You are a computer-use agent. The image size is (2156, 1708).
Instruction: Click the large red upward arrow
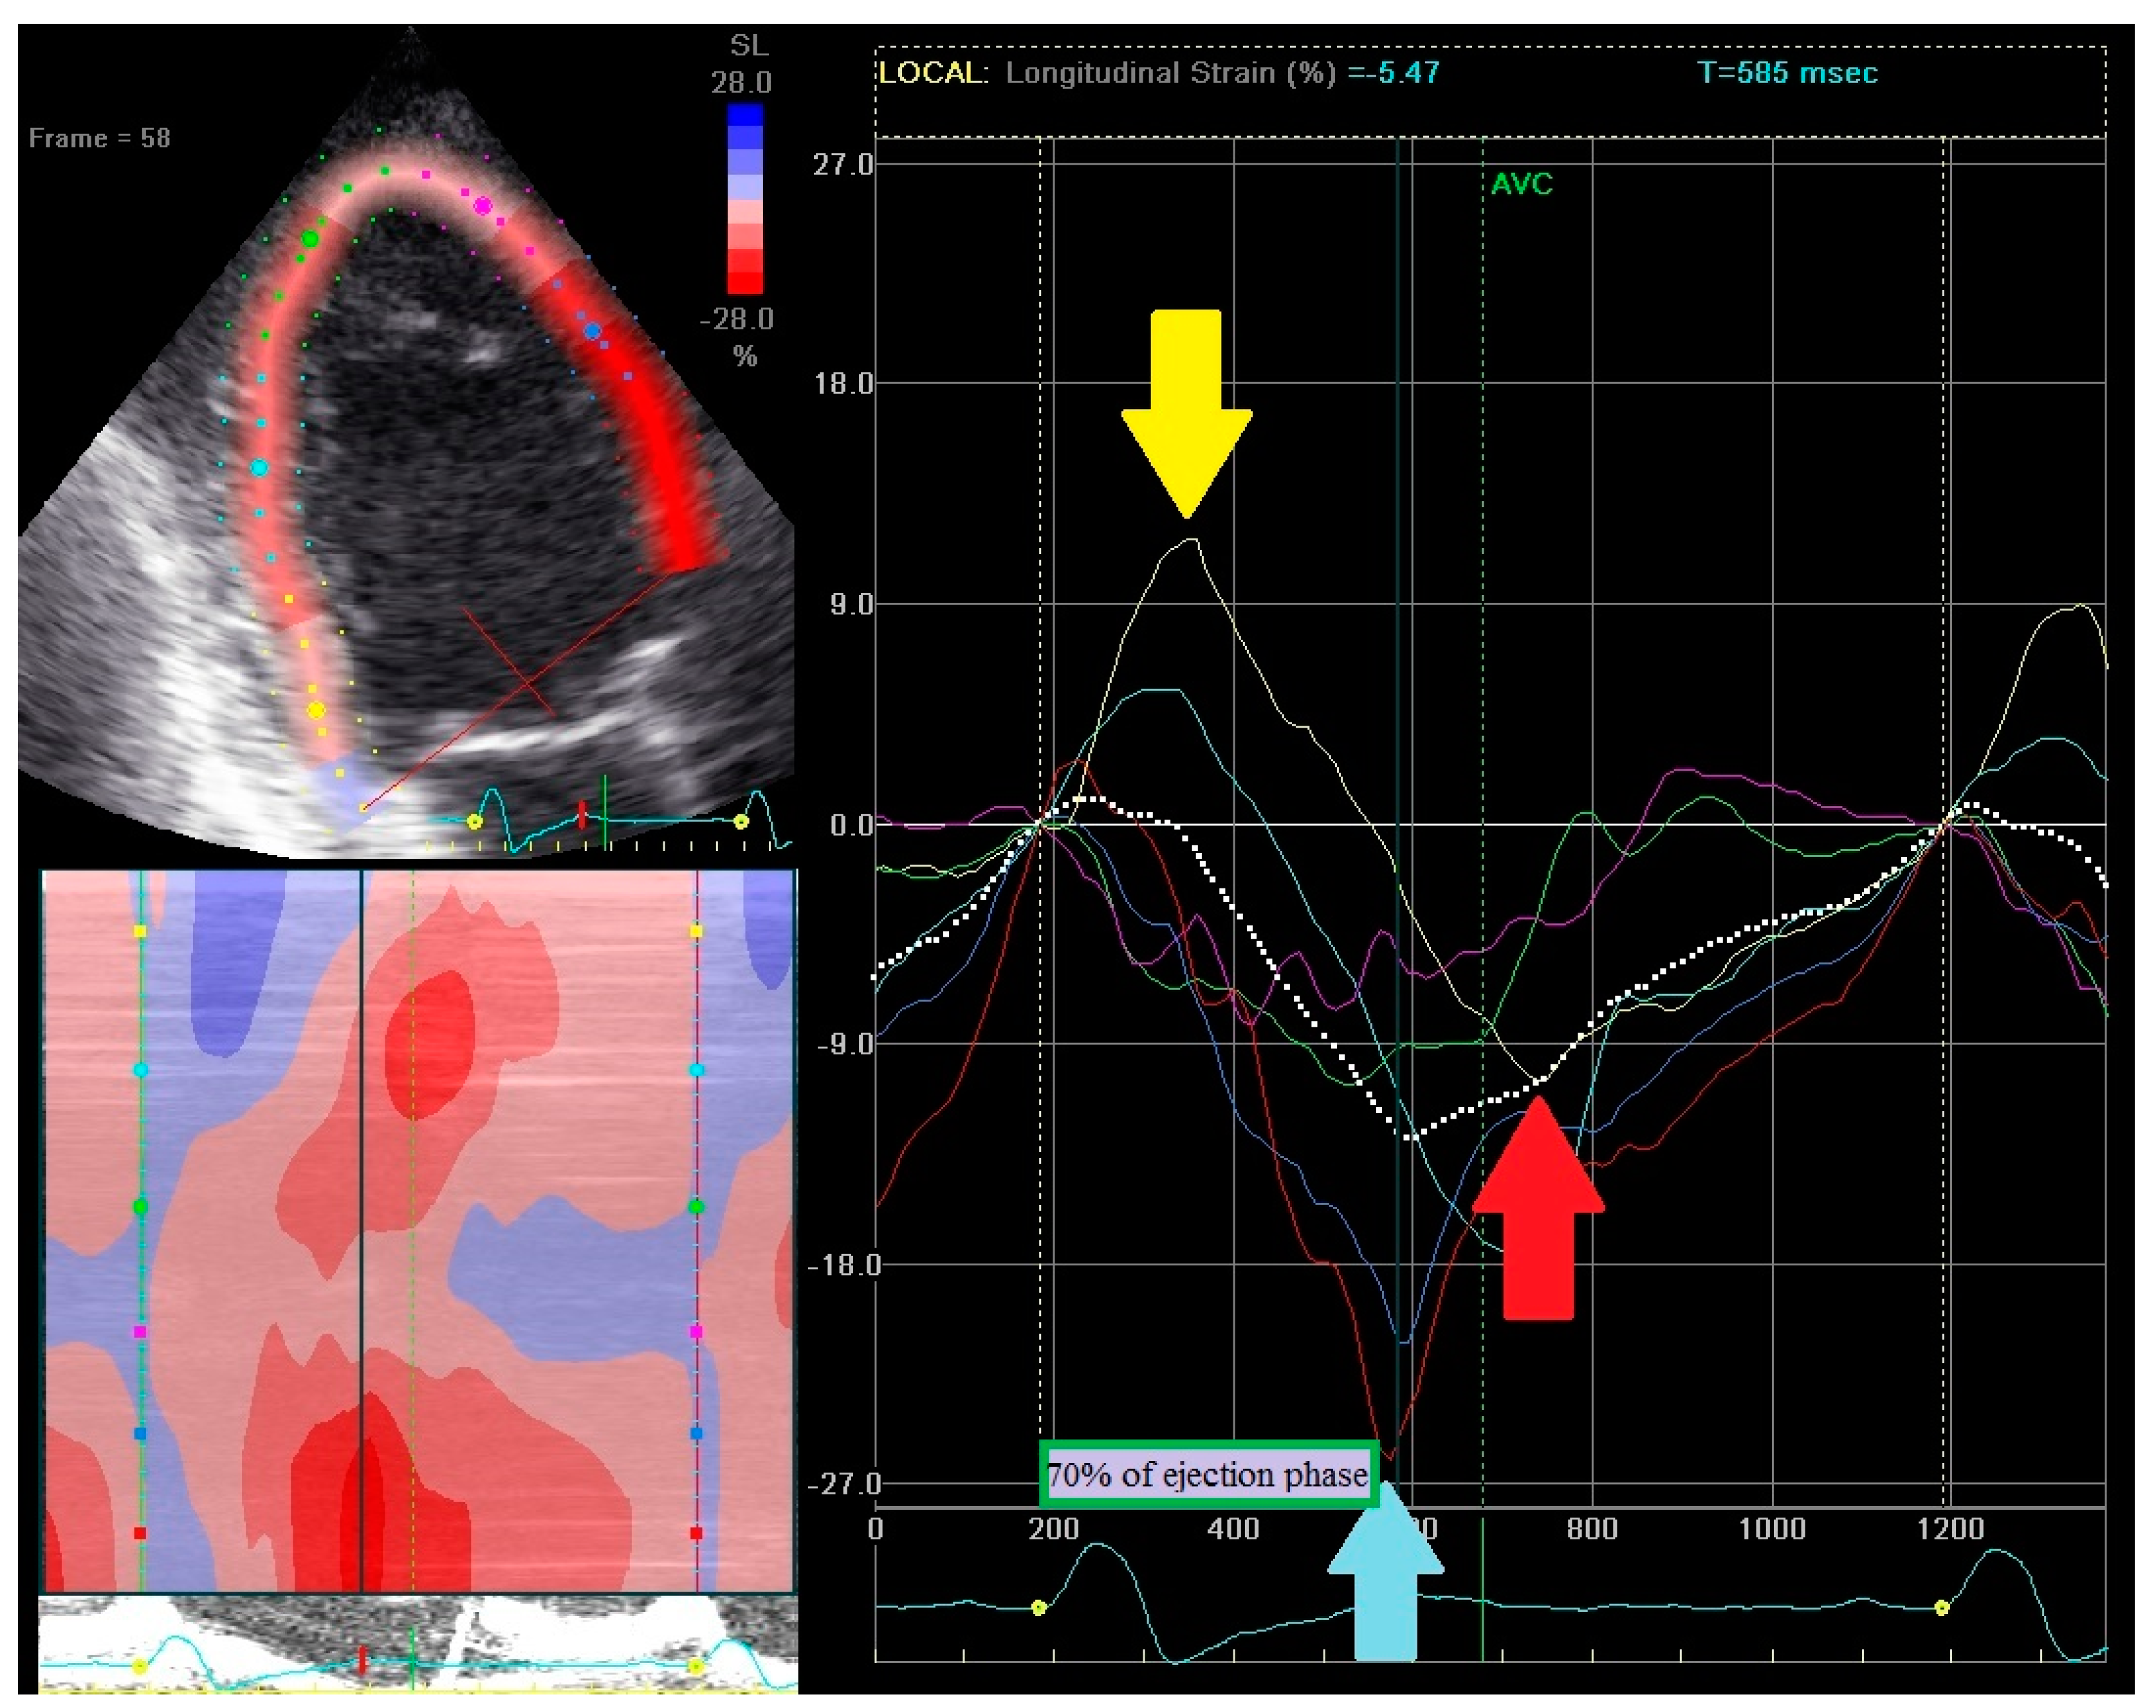[x=1538, y=1210]
